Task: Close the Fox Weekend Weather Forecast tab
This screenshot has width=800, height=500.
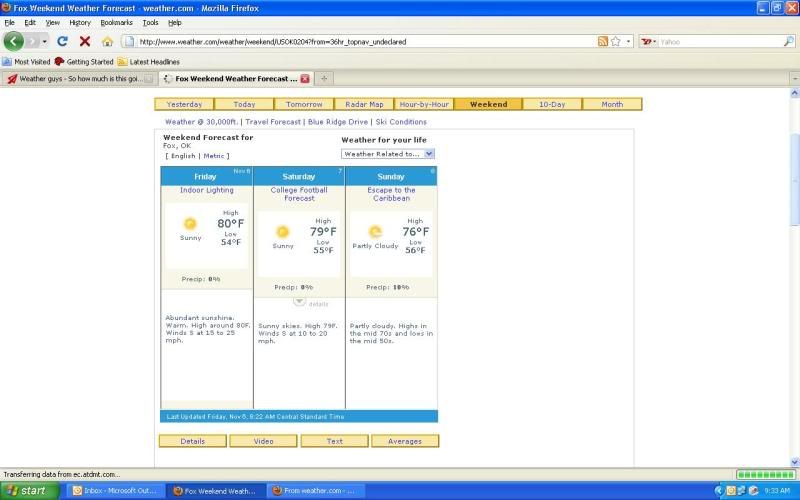Action: point(305,79)
